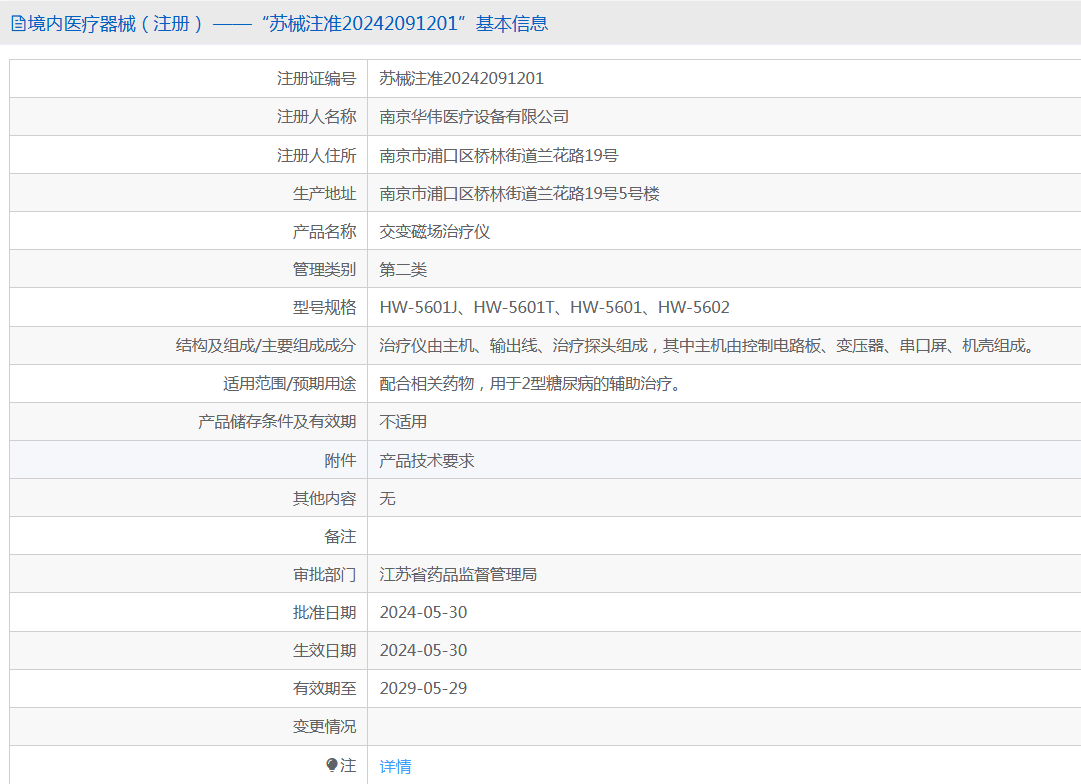1081x784 pixels.
Task: Click the 适用范围/预期用途 label
Action: [x=290, y=383]
